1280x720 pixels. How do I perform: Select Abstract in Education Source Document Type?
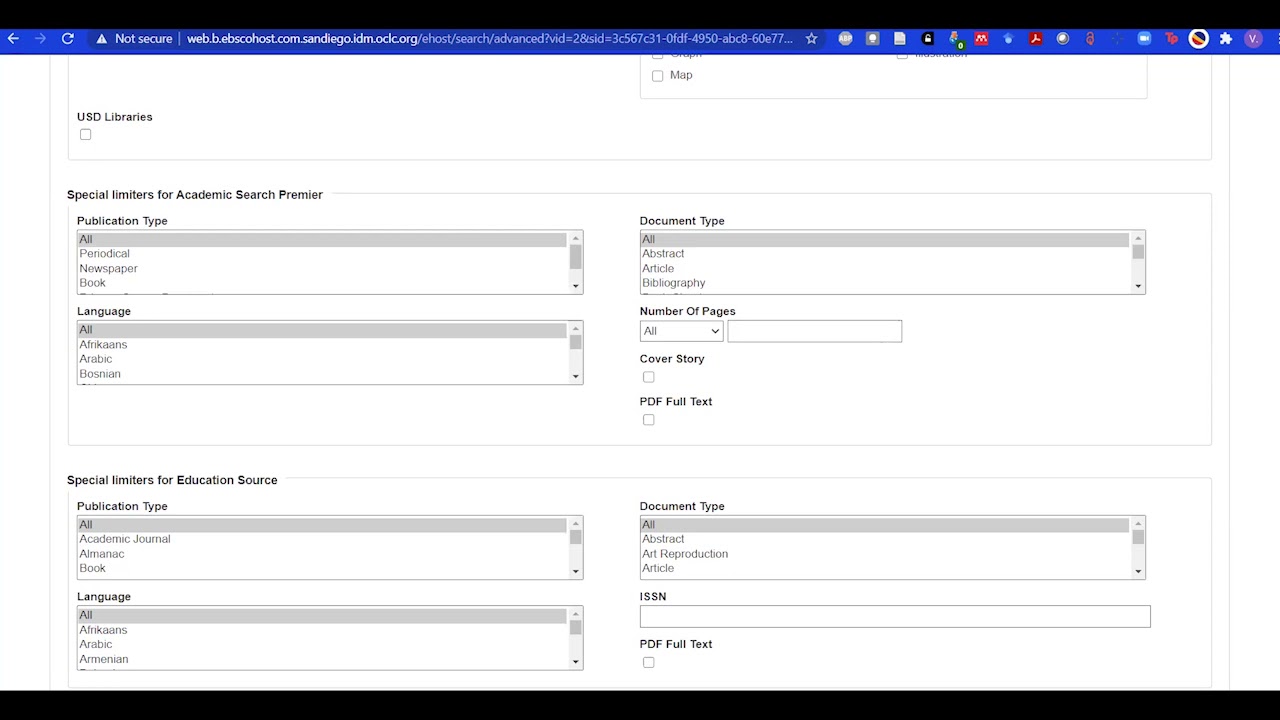coord(885,539)
